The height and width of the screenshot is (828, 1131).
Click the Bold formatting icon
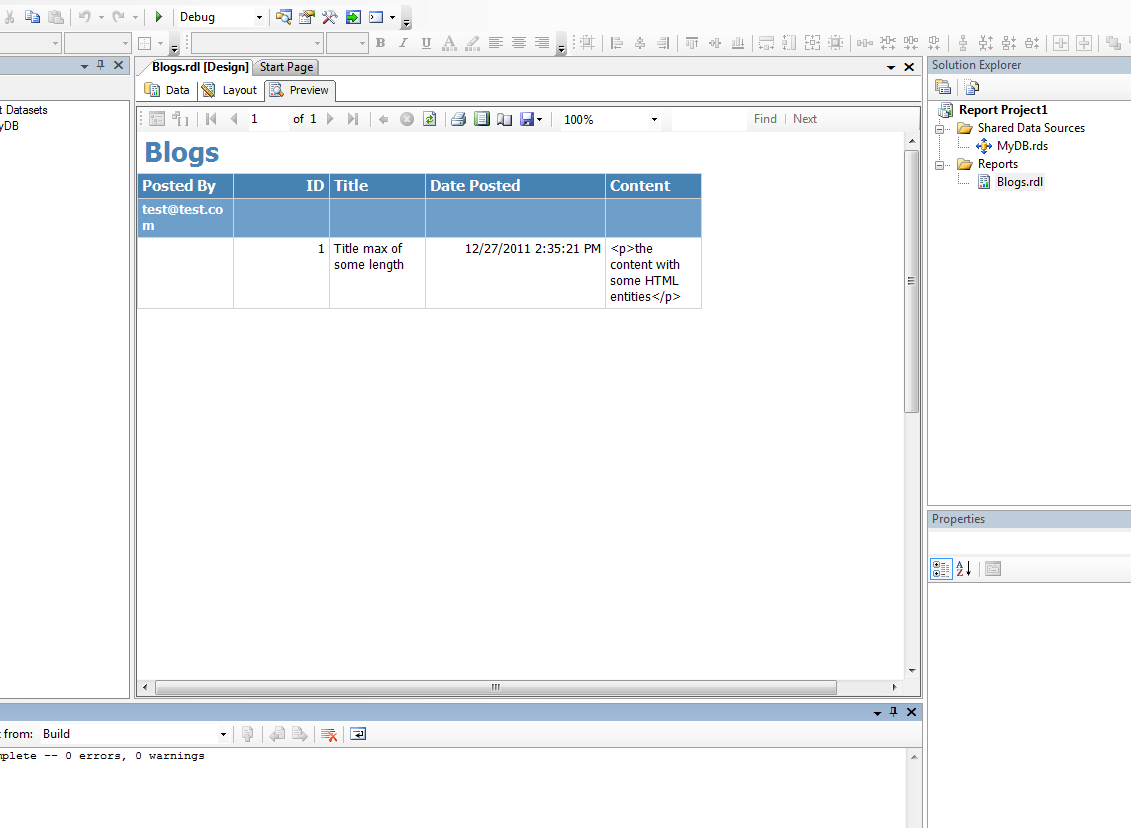[x=380, y=43]
